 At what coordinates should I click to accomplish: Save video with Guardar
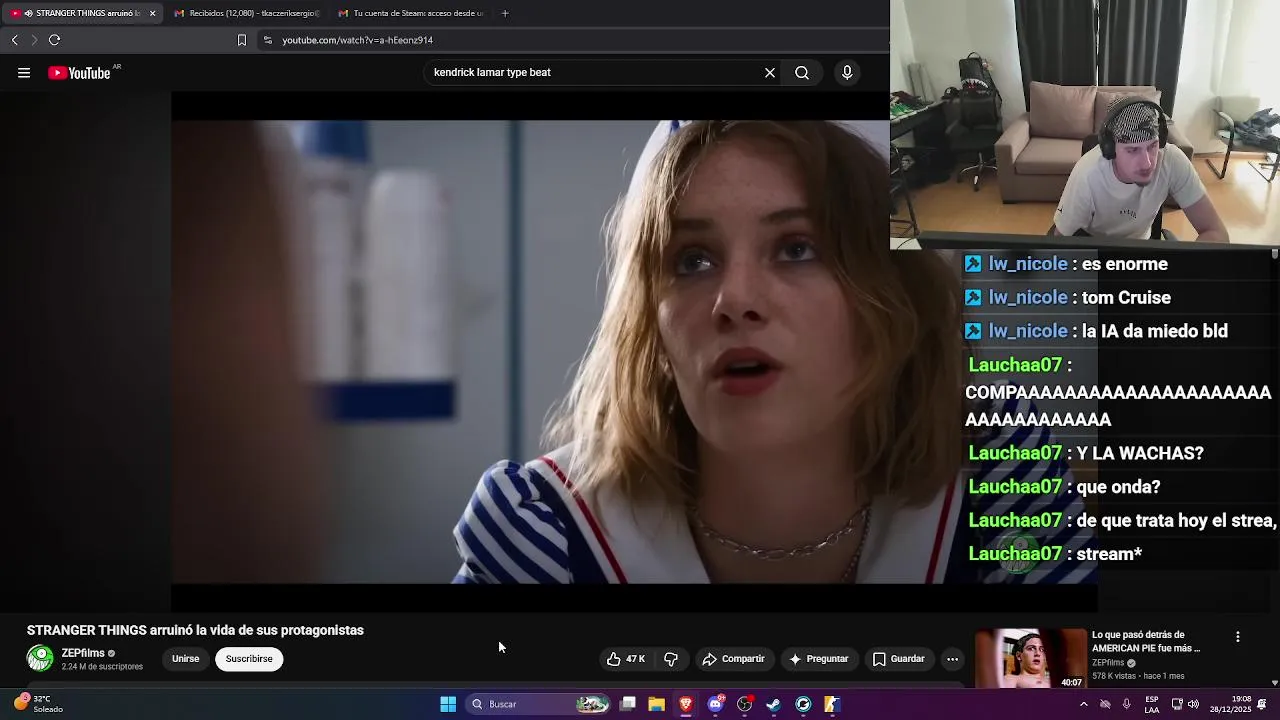coord(898,659)
